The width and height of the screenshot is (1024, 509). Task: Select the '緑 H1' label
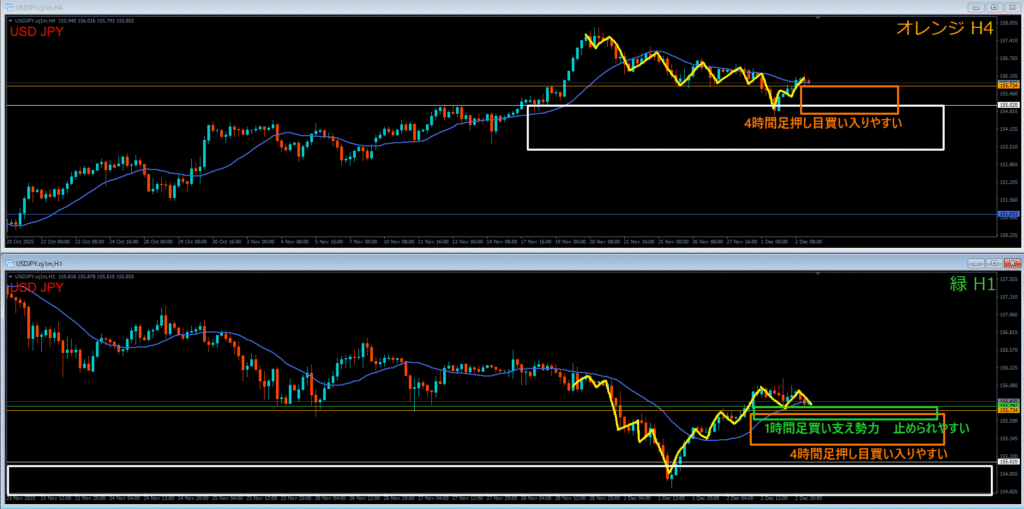point(972,284)
